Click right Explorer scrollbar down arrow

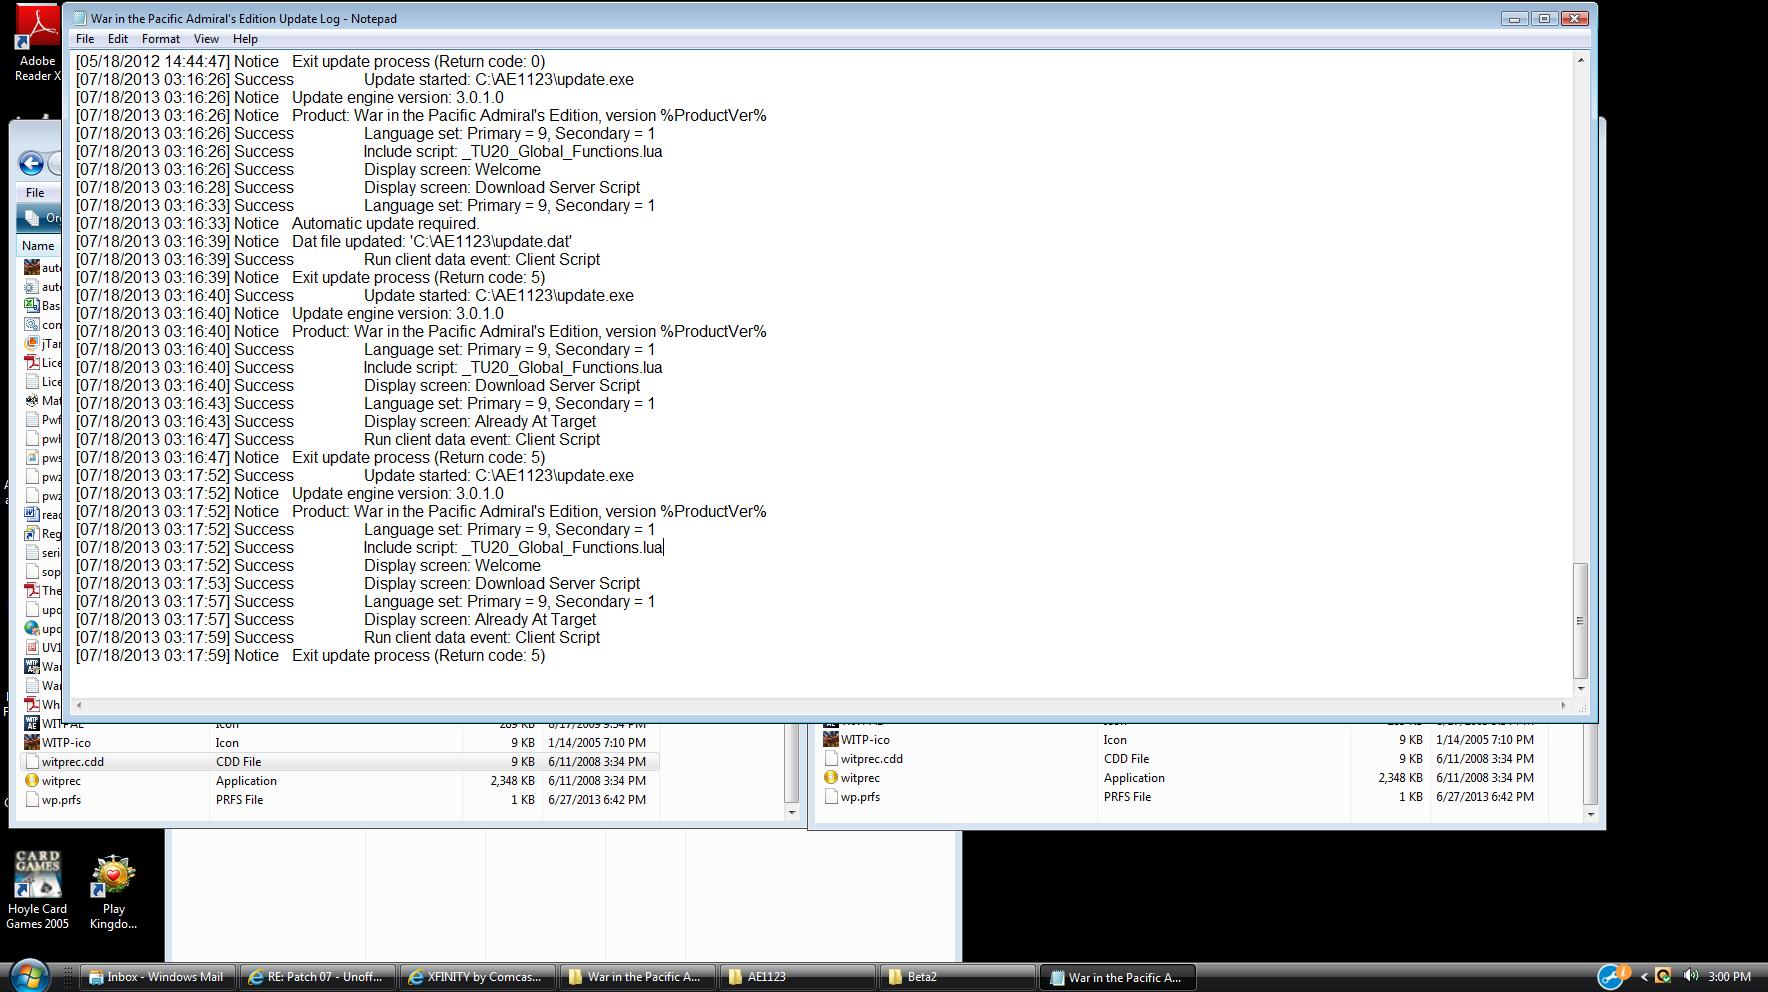[x=1590, y=813]
